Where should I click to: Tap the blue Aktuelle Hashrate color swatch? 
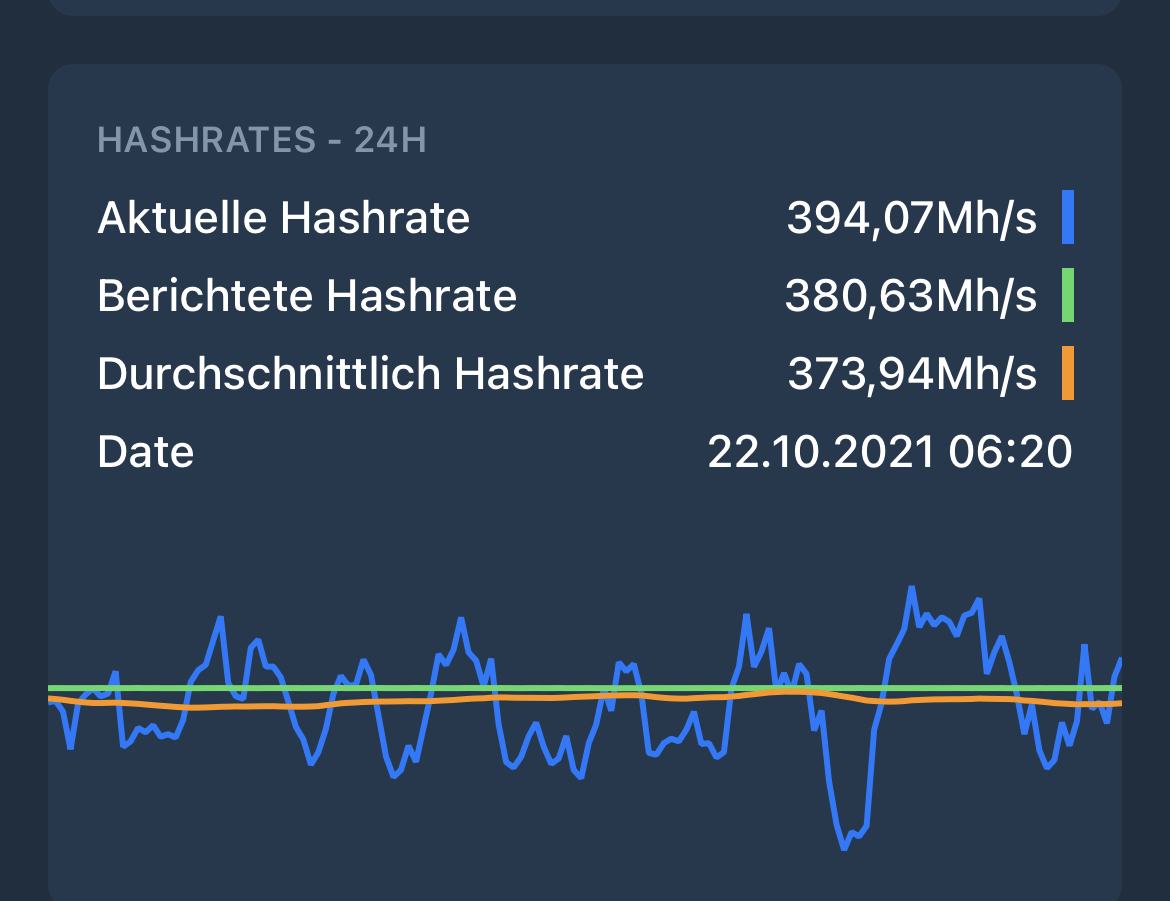point(1068,217)
